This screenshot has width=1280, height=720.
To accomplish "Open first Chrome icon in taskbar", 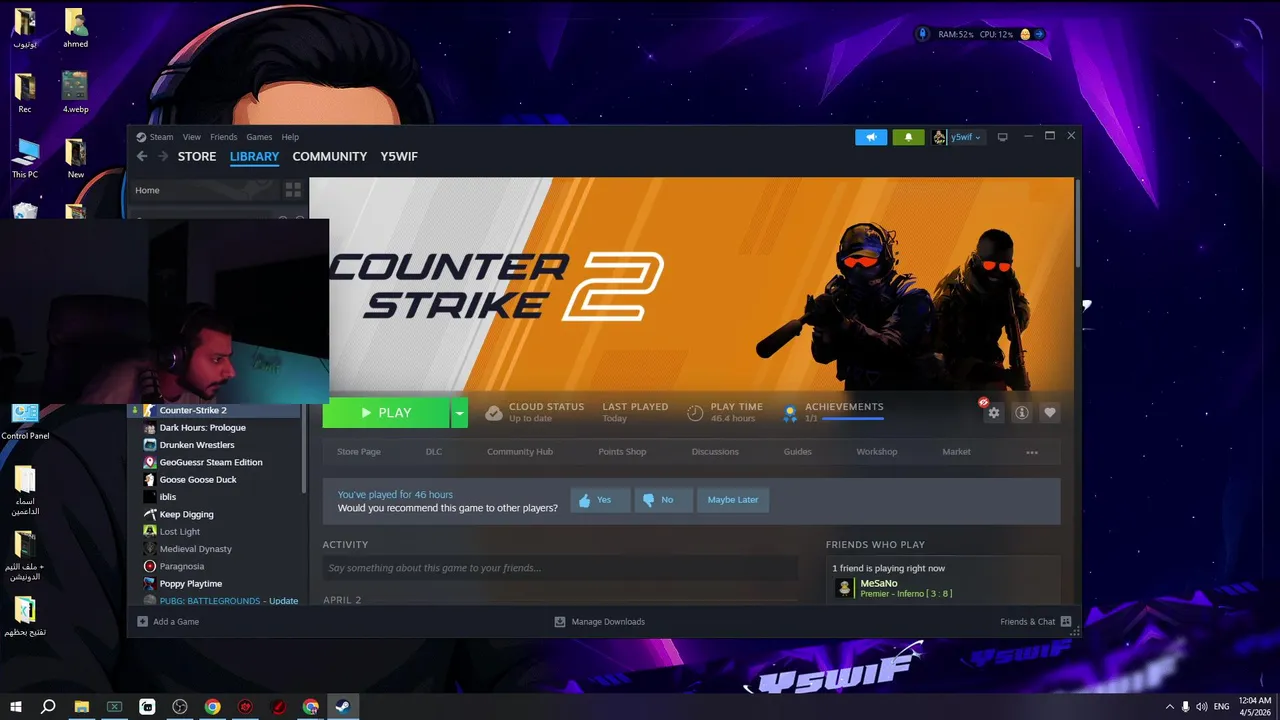I will tap(212, 706).
